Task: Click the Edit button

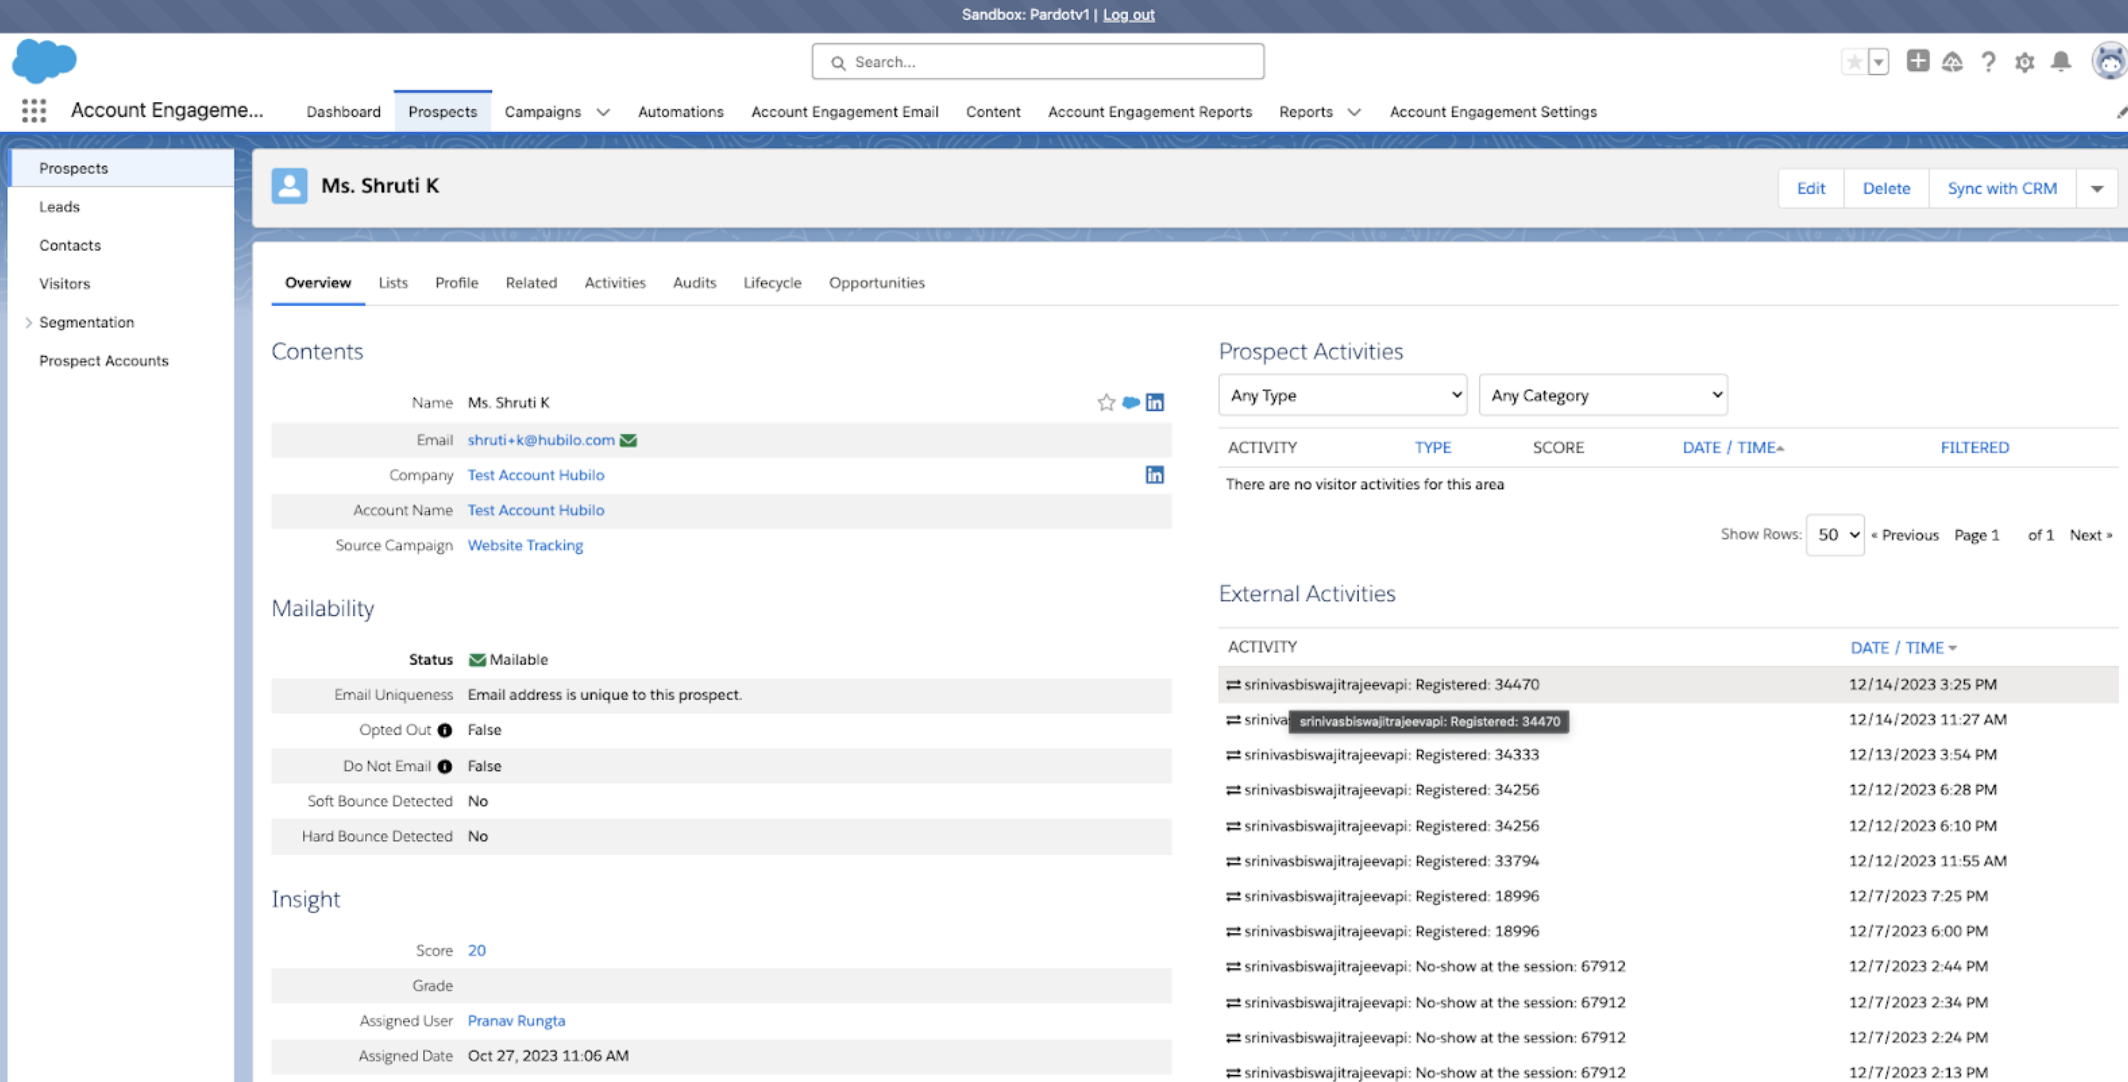Action: click(1810, 188)
